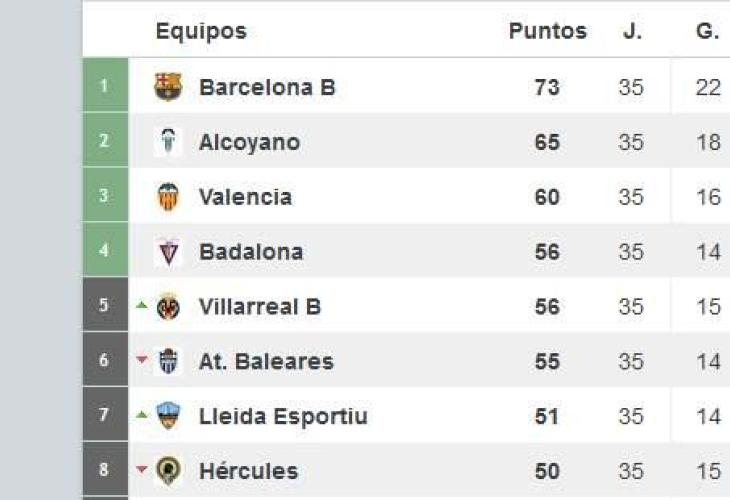This screenshot has height=500, width=730.
Task: Click the Hércules team crest
Action: (168, 471)
